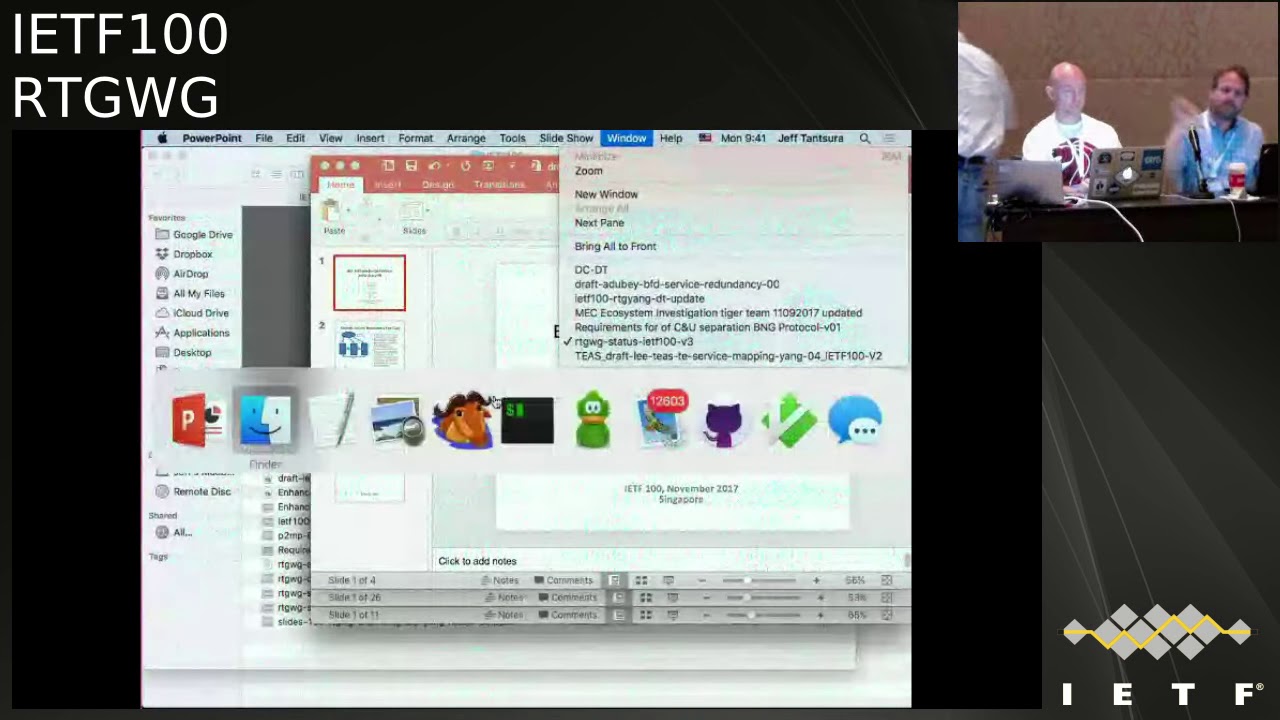
Task: Open the Slide Show menu
Action: (566, 138)
